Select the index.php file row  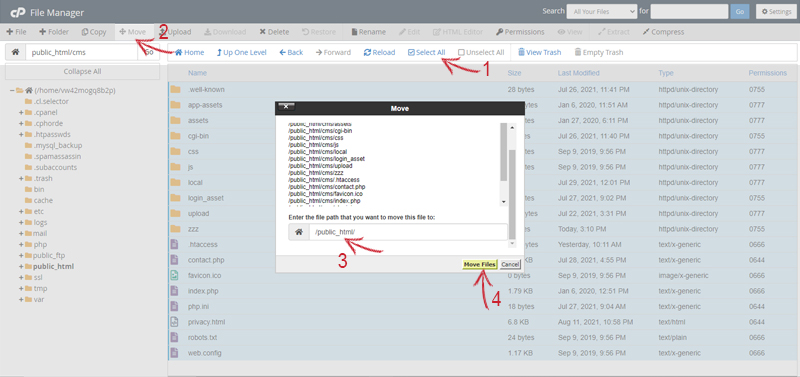click(x=482, y=291)
